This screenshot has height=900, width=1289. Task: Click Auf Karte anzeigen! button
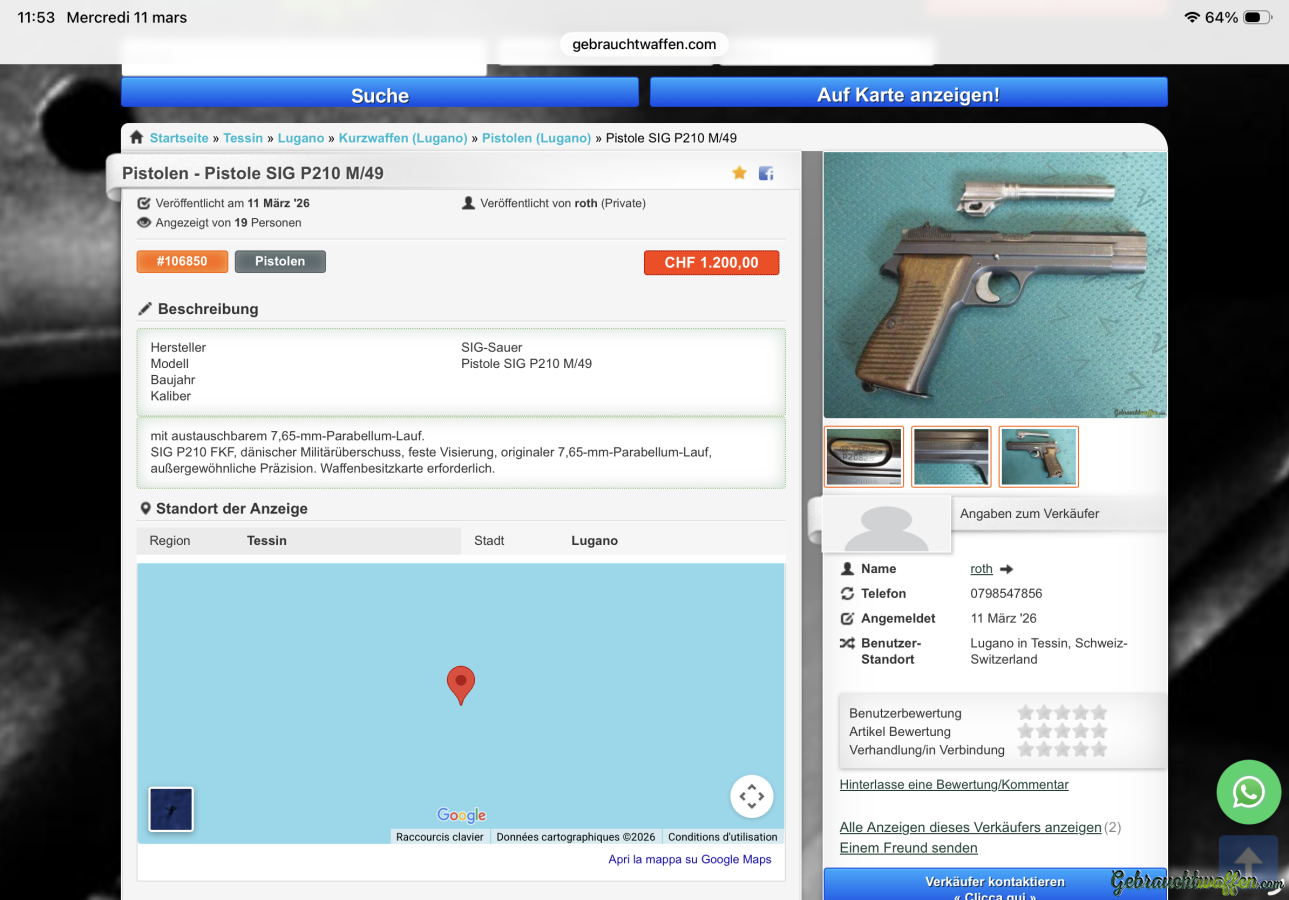(x=908, y=95)
